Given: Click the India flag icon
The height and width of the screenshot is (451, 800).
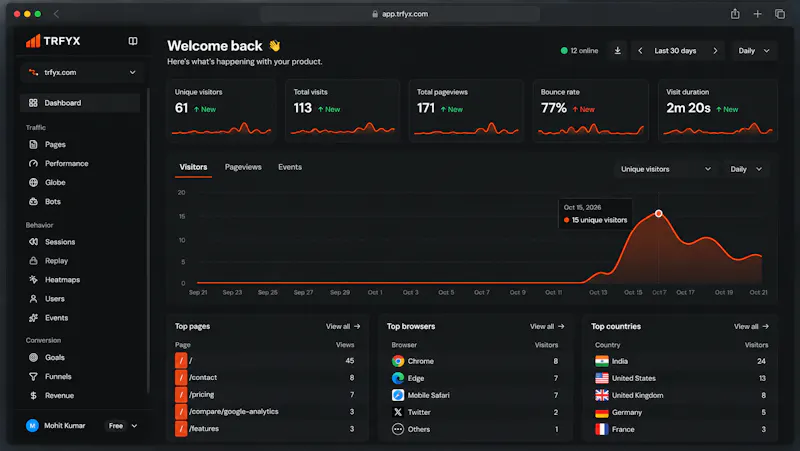Looking at the screenshot, I should click(602, 361).
